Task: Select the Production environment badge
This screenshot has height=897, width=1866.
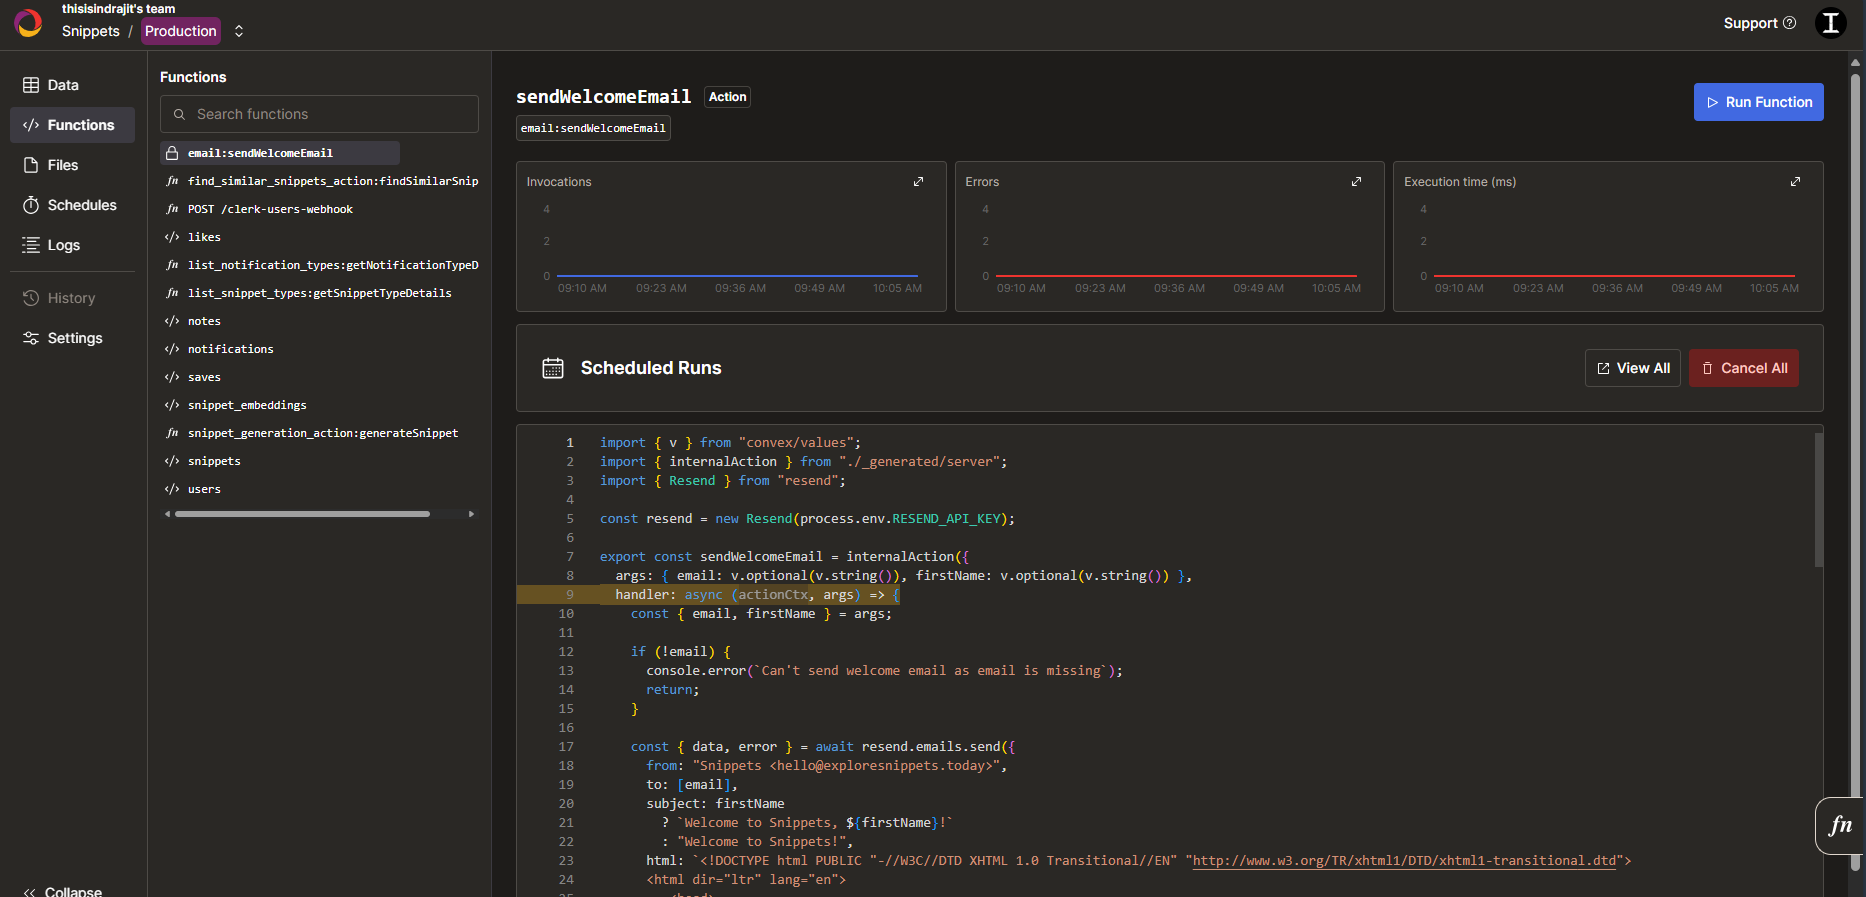Action: click(181, 31)
